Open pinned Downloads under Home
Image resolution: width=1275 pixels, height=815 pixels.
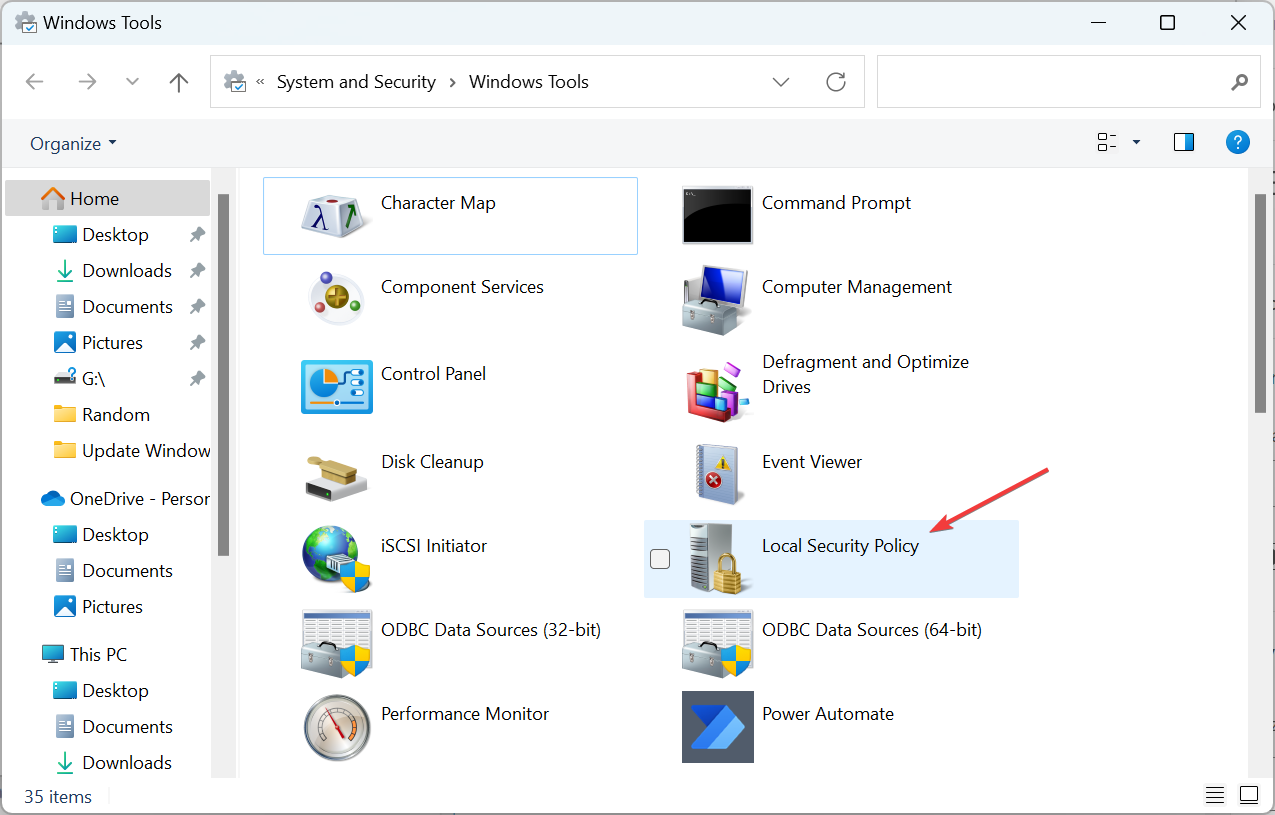tap(127, 271)
